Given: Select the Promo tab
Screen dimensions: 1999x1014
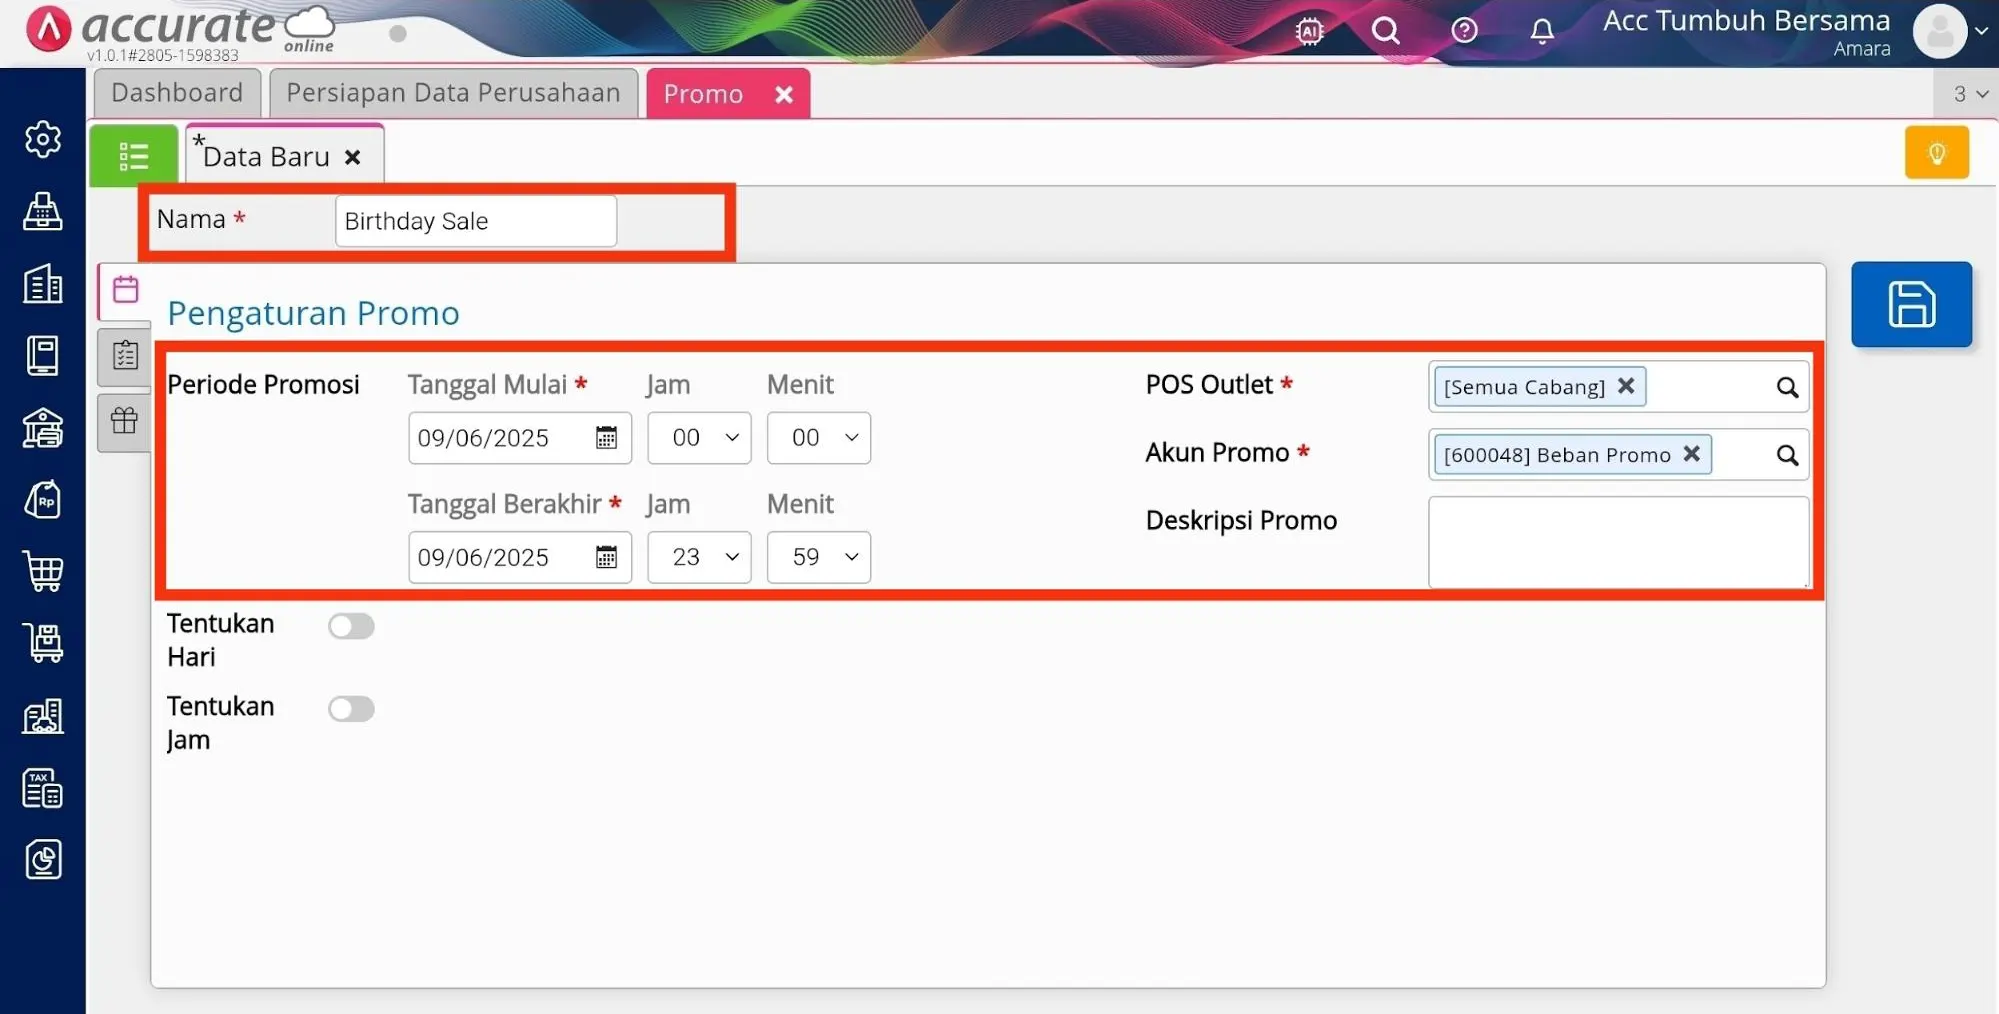Looking at the screenshot, I should (x=704, y=94).
